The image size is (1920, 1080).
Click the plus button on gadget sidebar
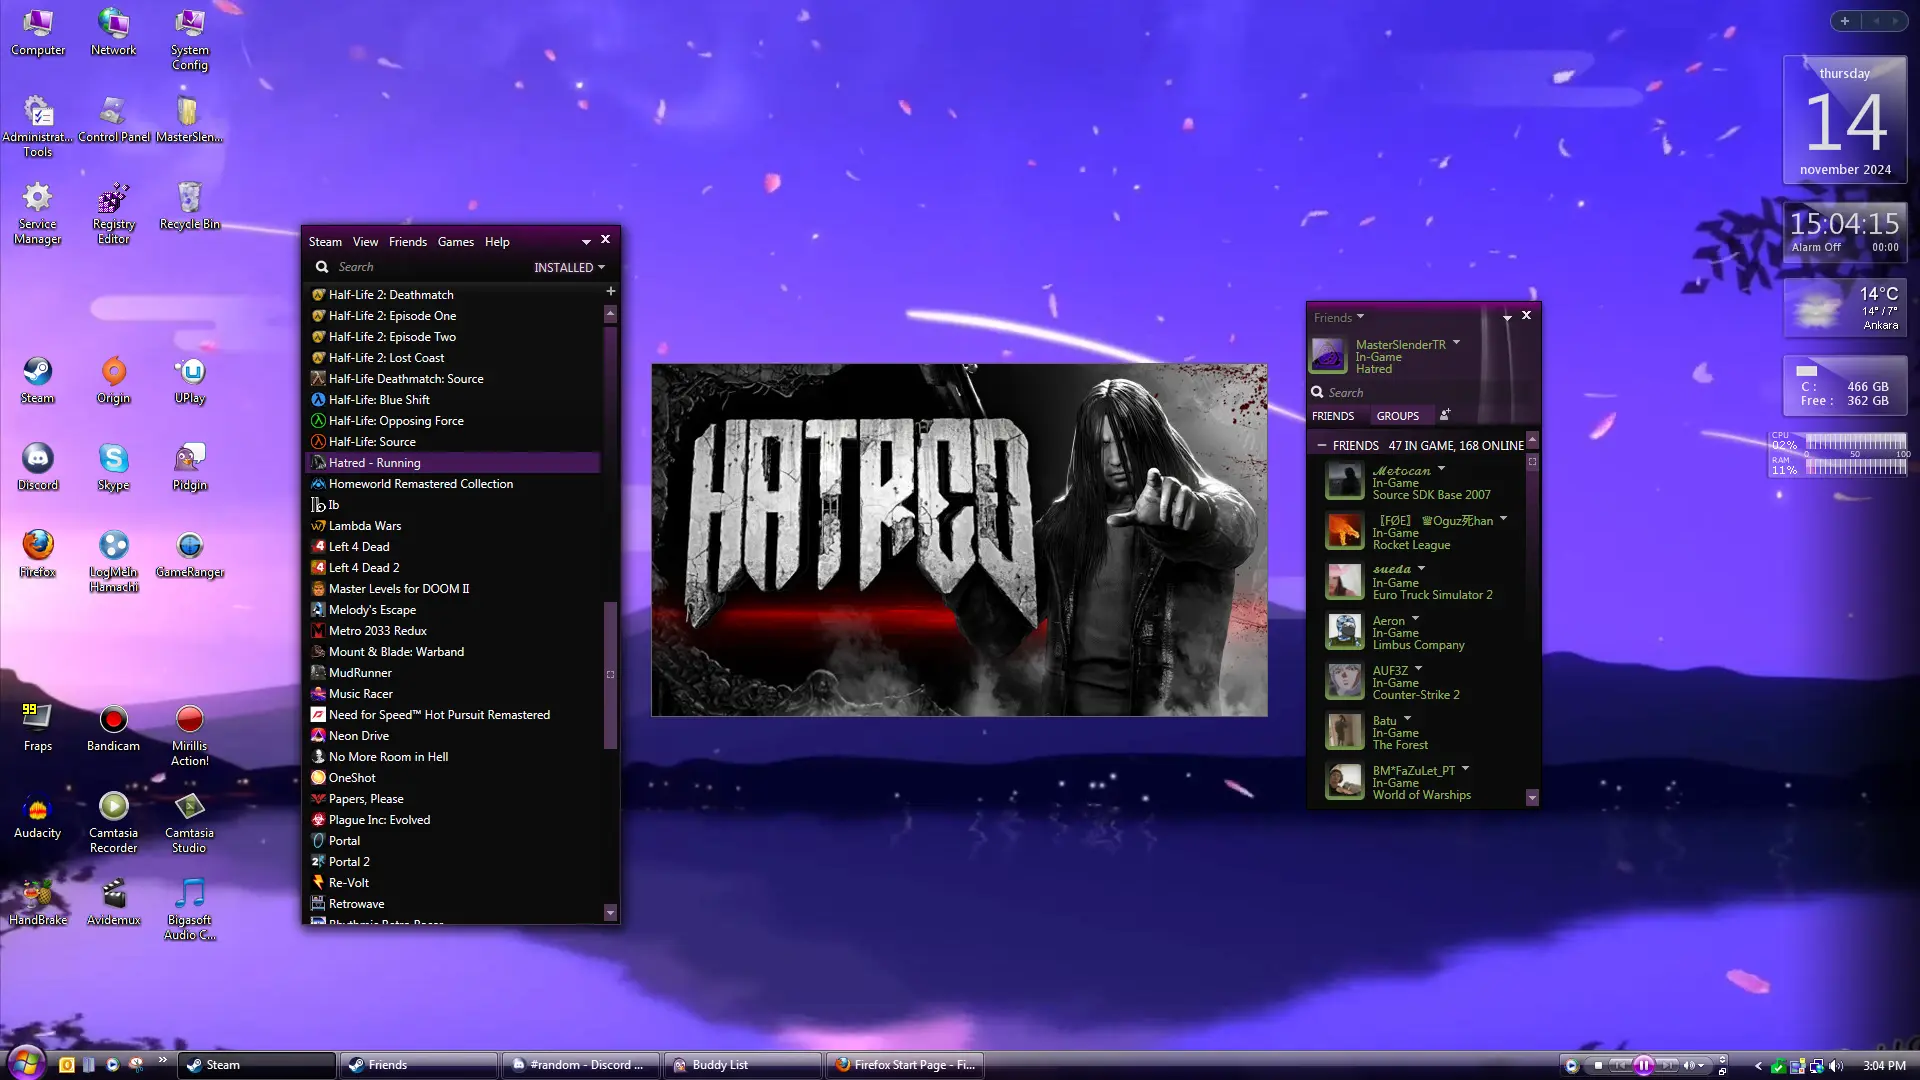(1845, 21)
